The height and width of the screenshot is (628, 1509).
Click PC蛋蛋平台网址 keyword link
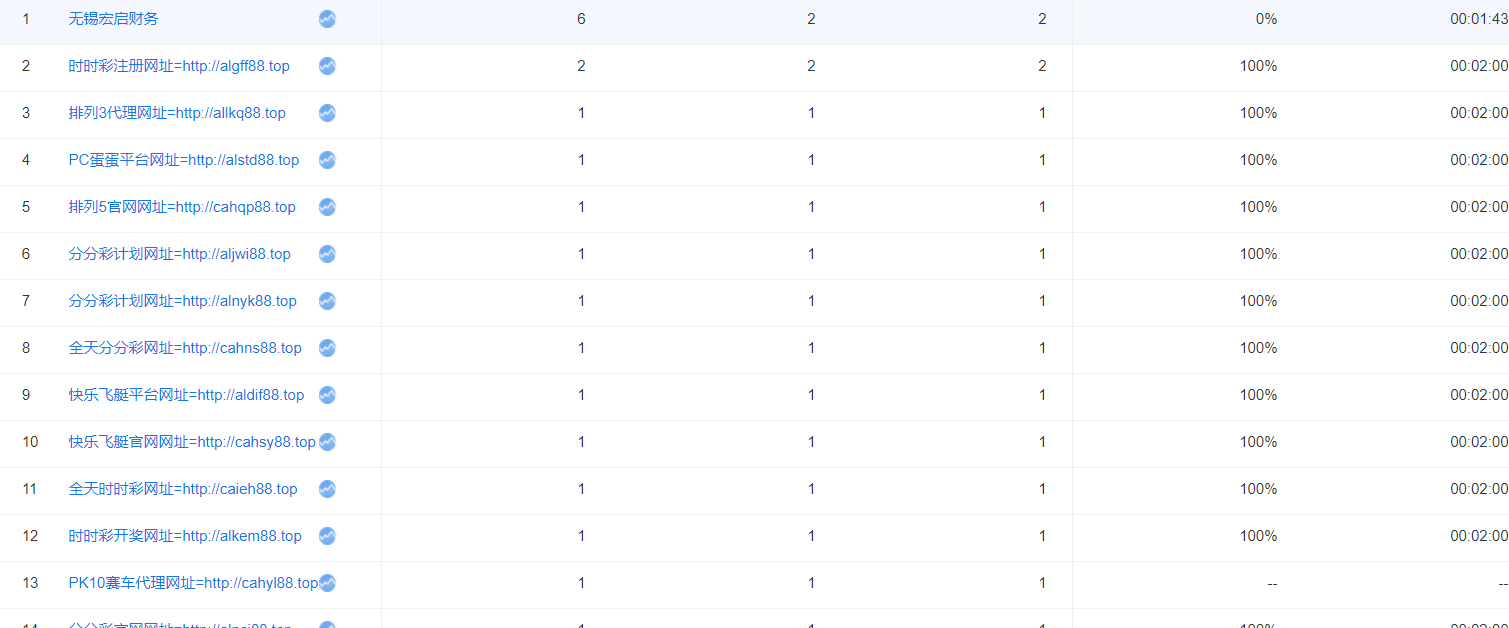point(184,160)
